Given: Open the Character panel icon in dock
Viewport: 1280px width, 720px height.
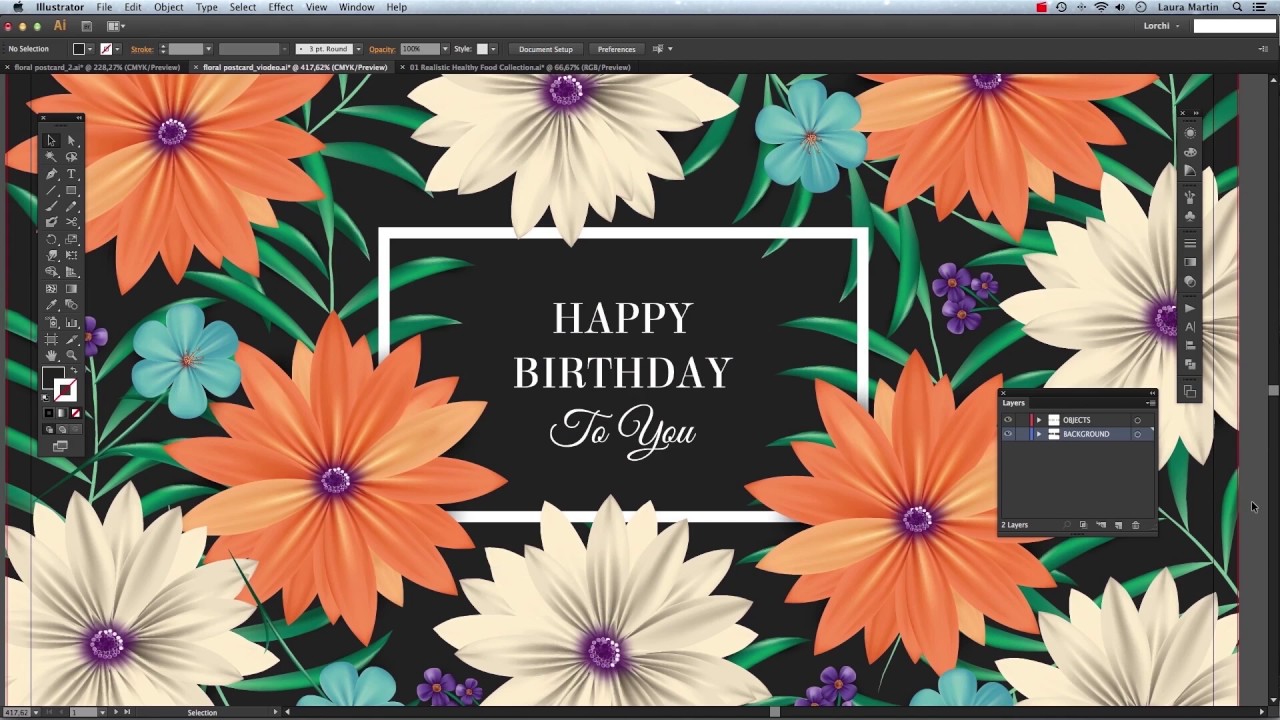Looking at the screenshot, I should 1190,327.
